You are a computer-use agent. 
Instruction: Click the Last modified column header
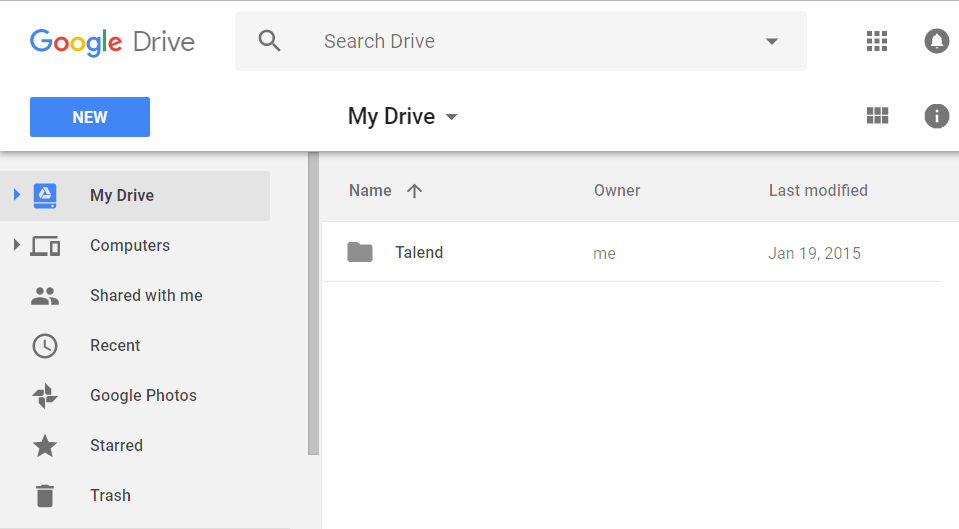[817, 190]
